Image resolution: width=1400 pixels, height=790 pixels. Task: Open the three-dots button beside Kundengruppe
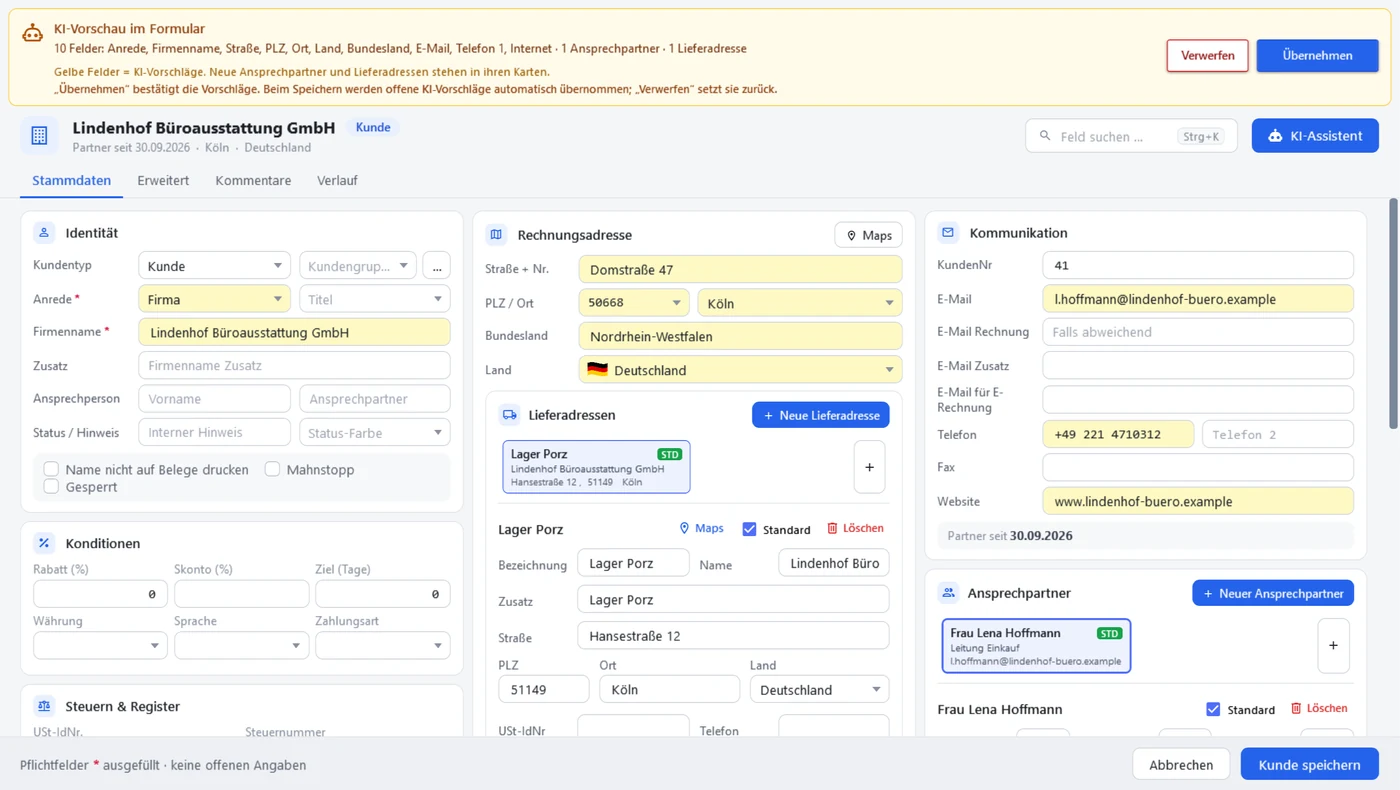tap(436, 266)
